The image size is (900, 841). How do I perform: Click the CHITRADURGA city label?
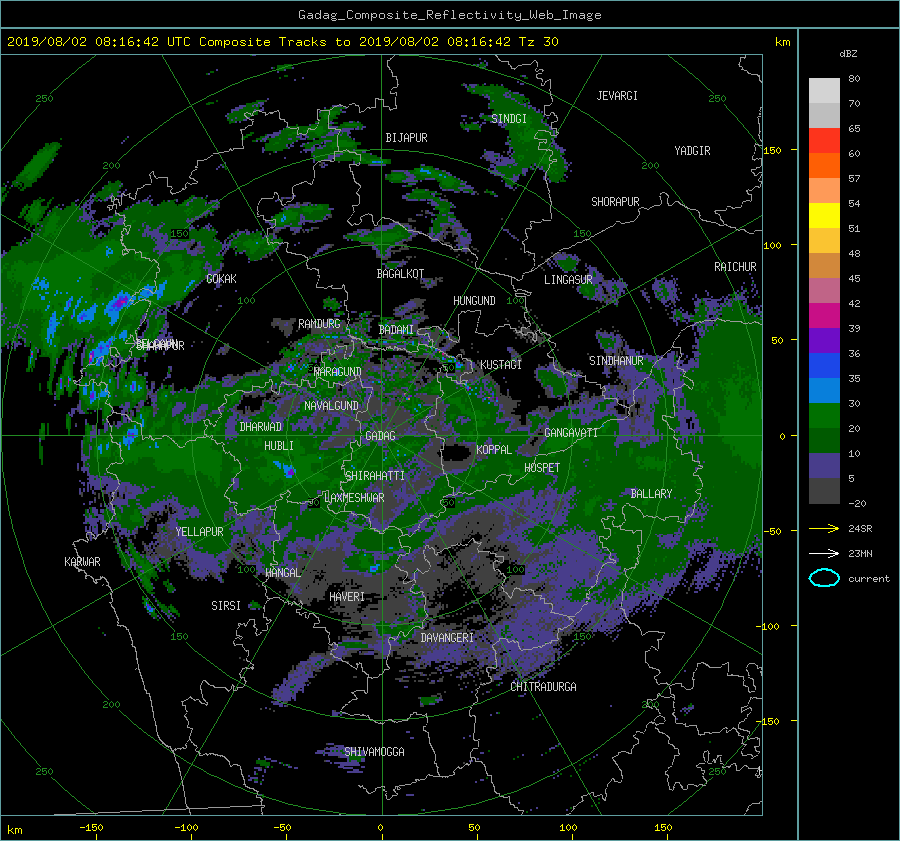[x=543, y=687]
